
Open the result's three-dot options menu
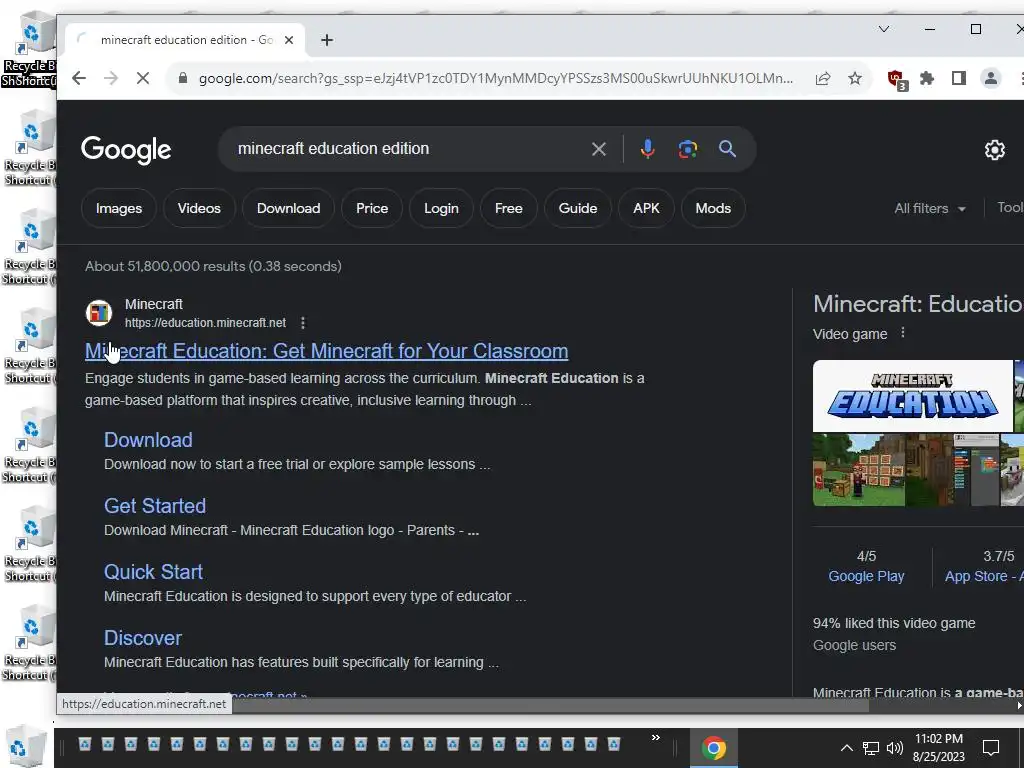[x=303, y=323]
